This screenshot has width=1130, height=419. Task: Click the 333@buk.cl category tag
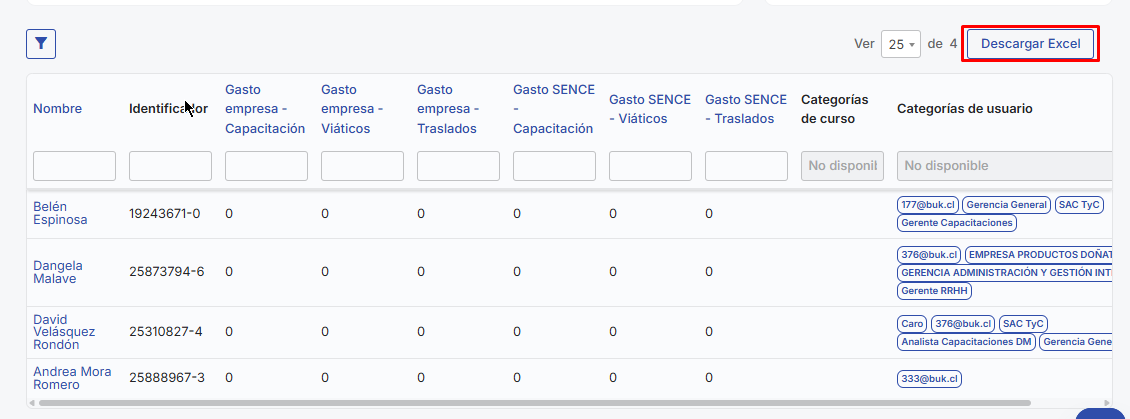pyautogui.click(x=930, y=379)
